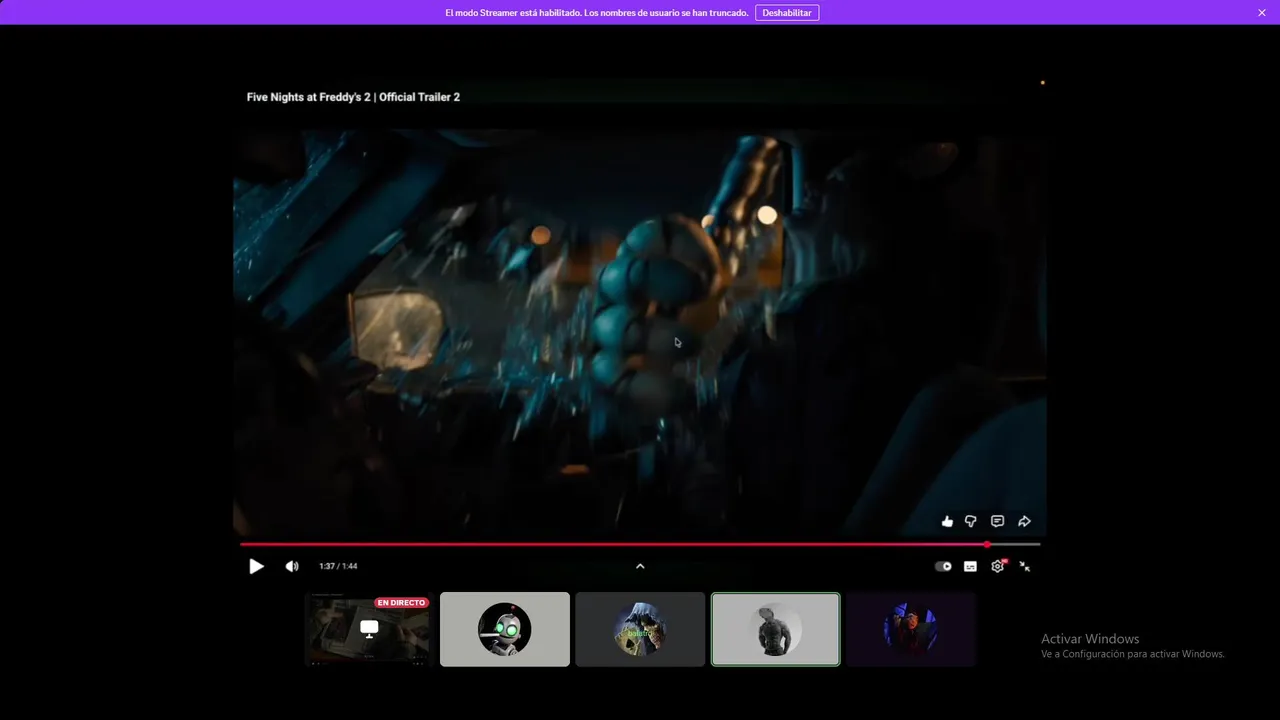The image size is (1280, 720).
Task: Click the EN DIRECTO badge
Action: tap(401, 603)
